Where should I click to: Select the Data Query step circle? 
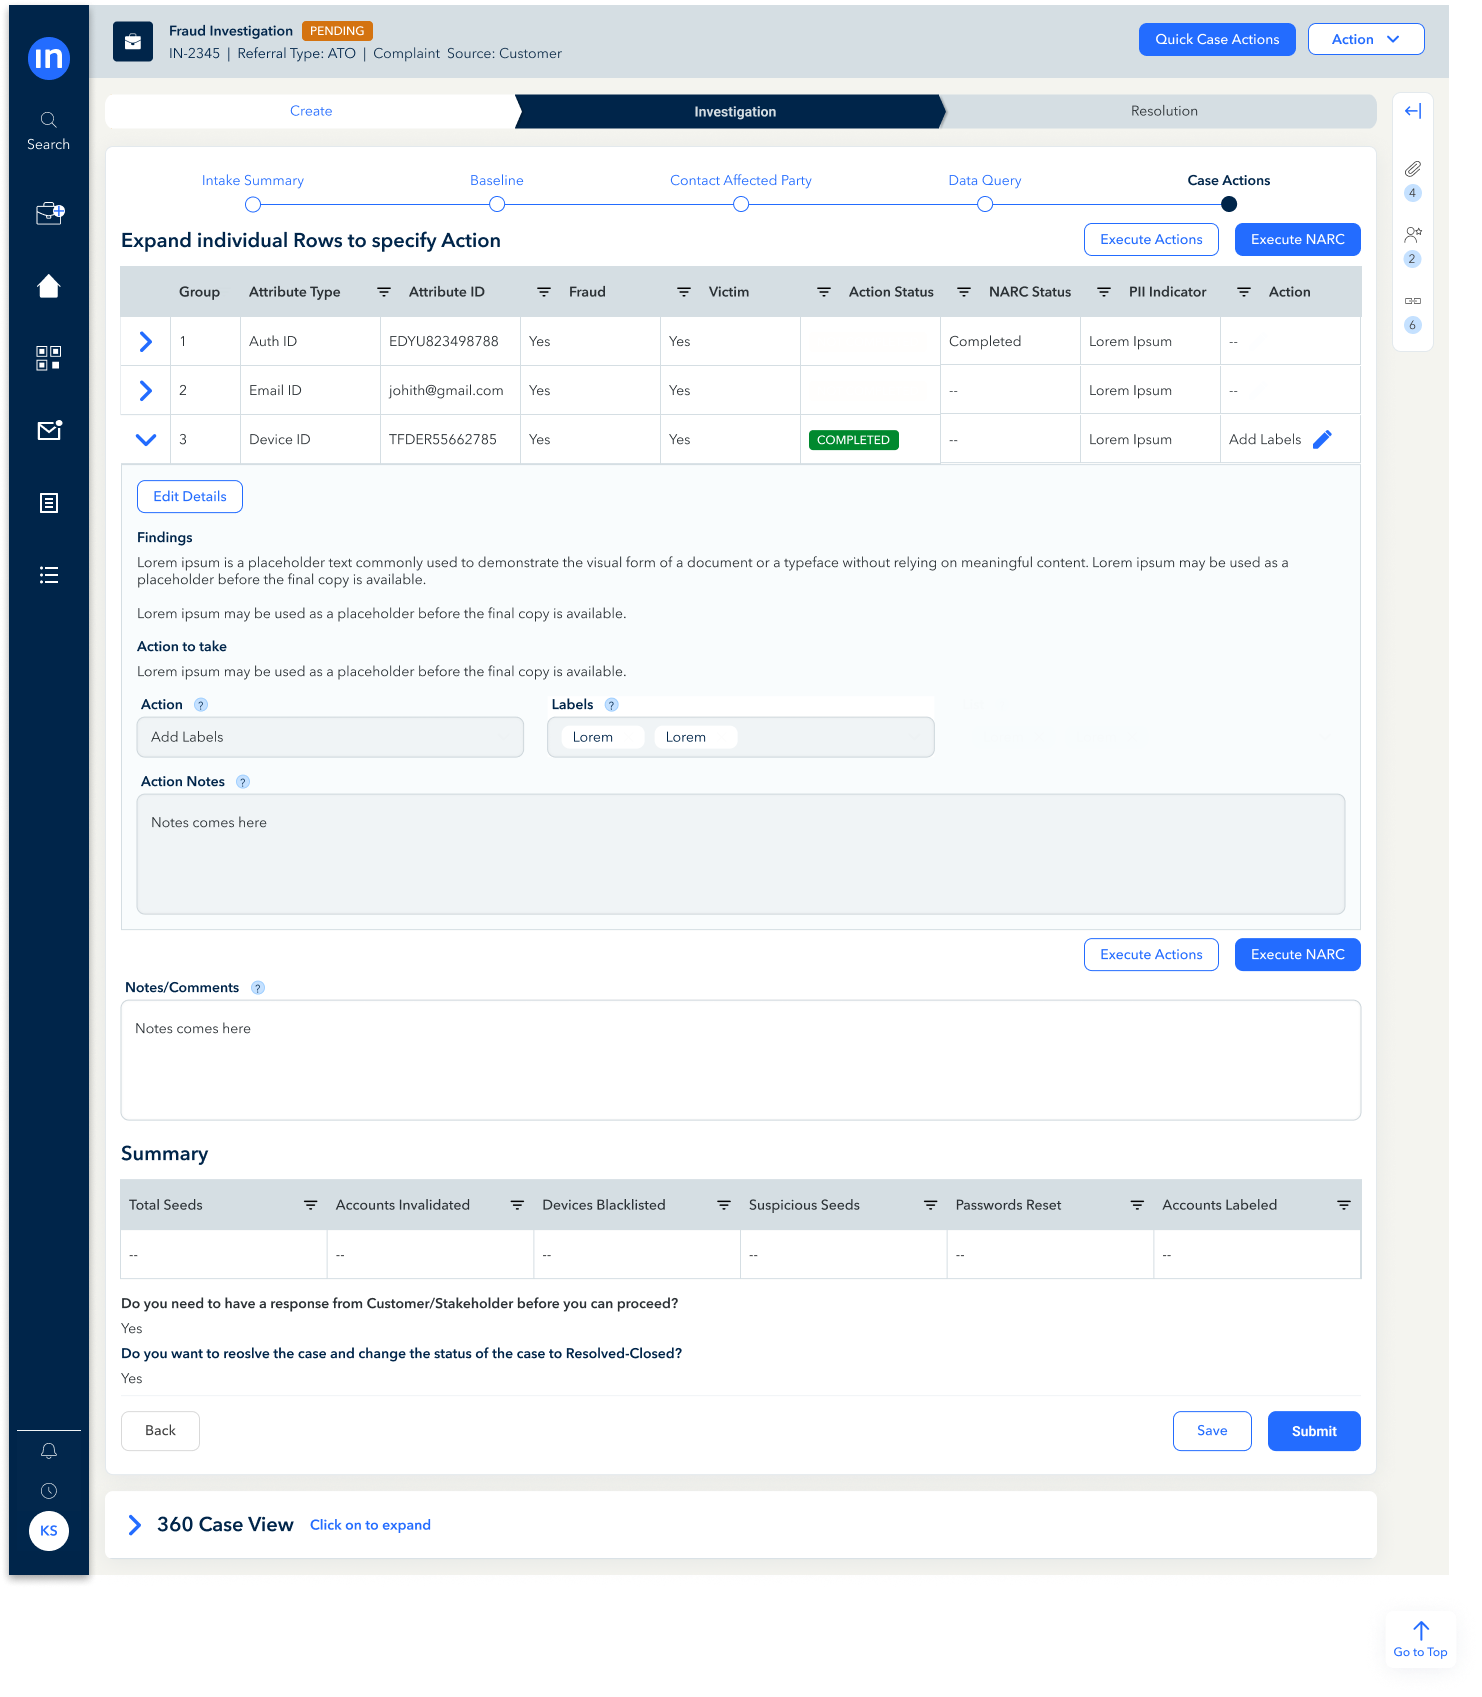point(985,205)
